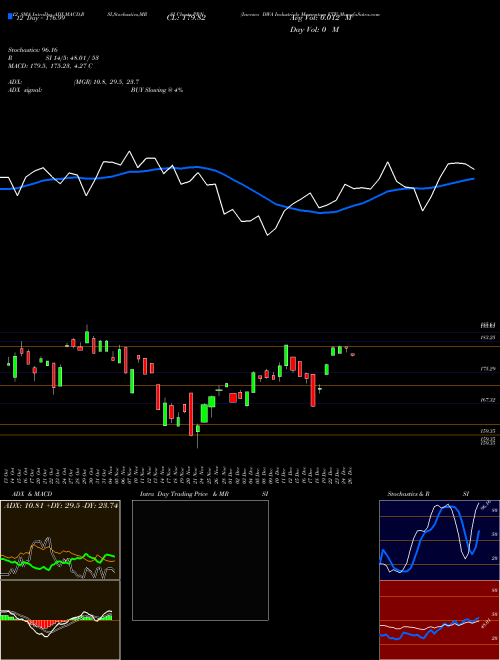500x660 pixels.
Task: Click the 'ADX: 10.81 +DY: 29.5 -DY: 23.74' header
Action: [61, 506]
